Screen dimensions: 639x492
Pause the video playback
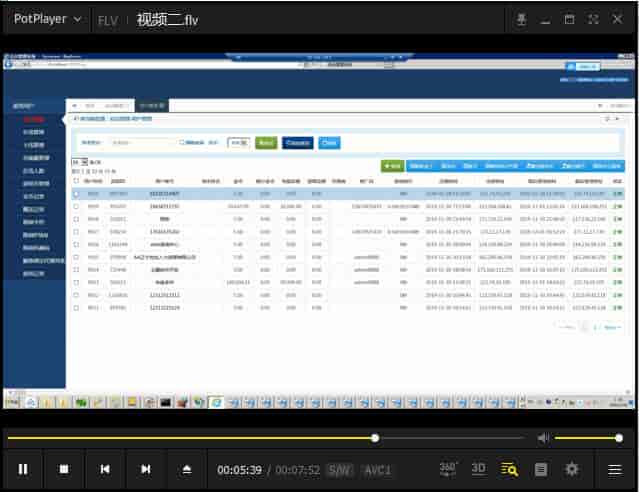pos(23,469)
